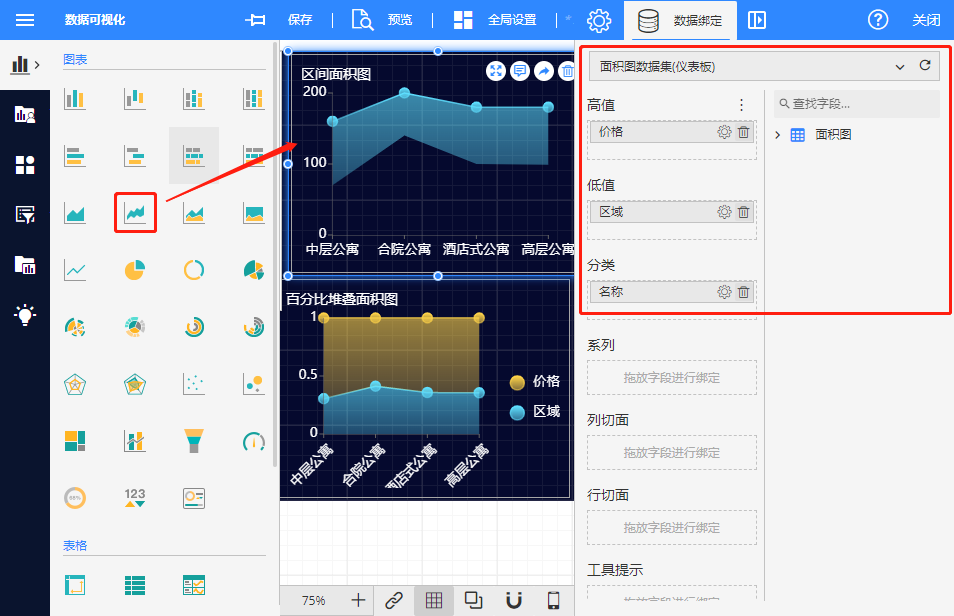Open the help question mark icon
This screenshot has width=954, height=616.
click(x=878, y=20)
